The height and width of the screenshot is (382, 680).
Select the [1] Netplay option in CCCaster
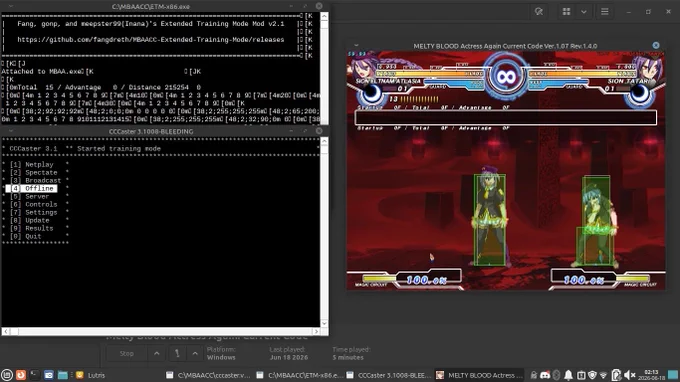pos(32,165)
